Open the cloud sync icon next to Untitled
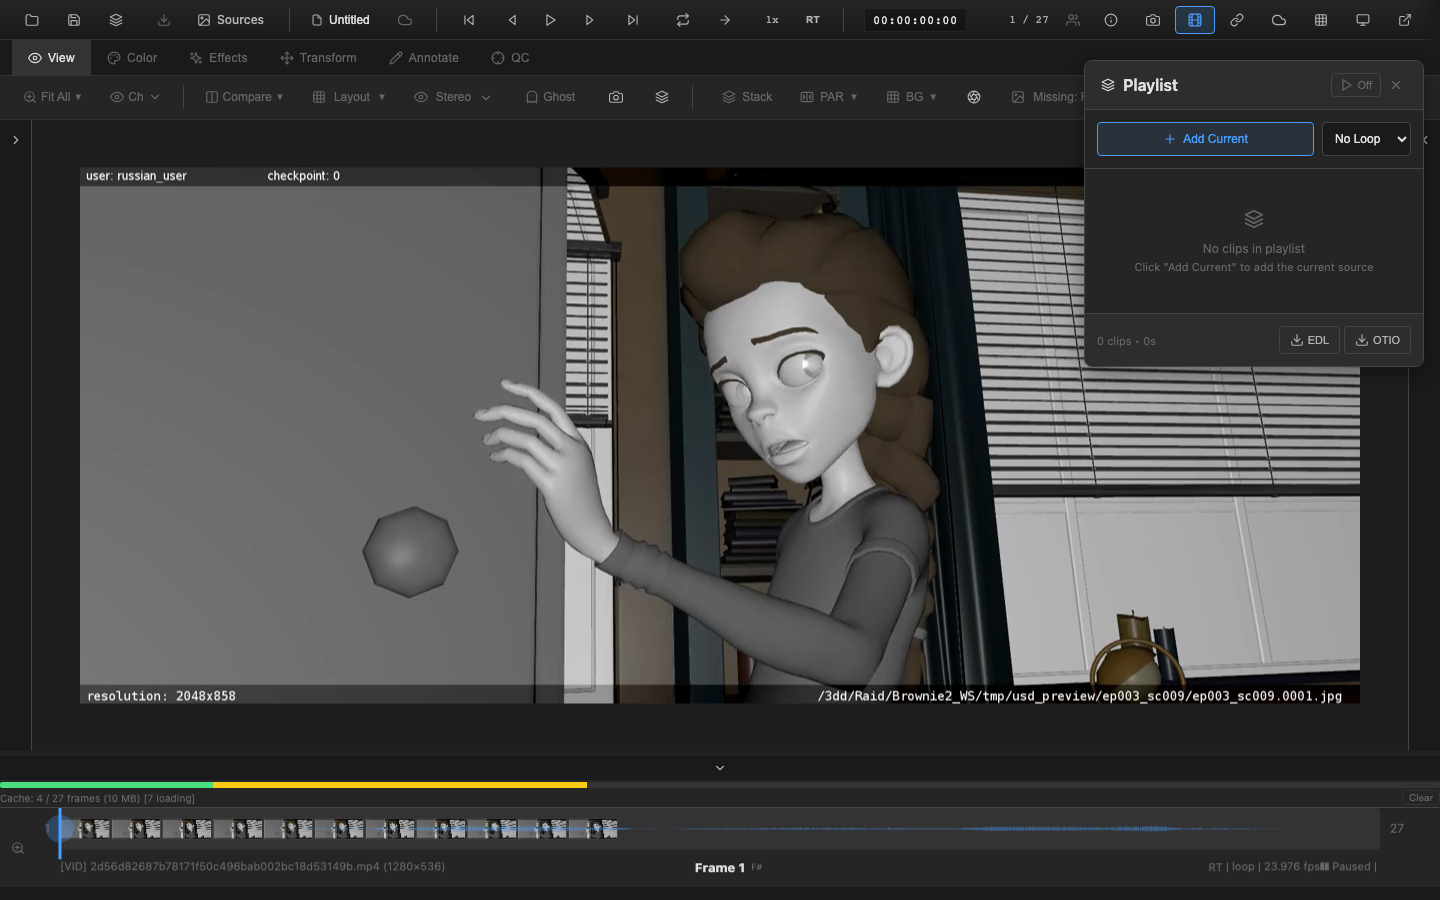Image resolution: width=1440 pixels, height=900 pixels. click(x=404, y=19)
